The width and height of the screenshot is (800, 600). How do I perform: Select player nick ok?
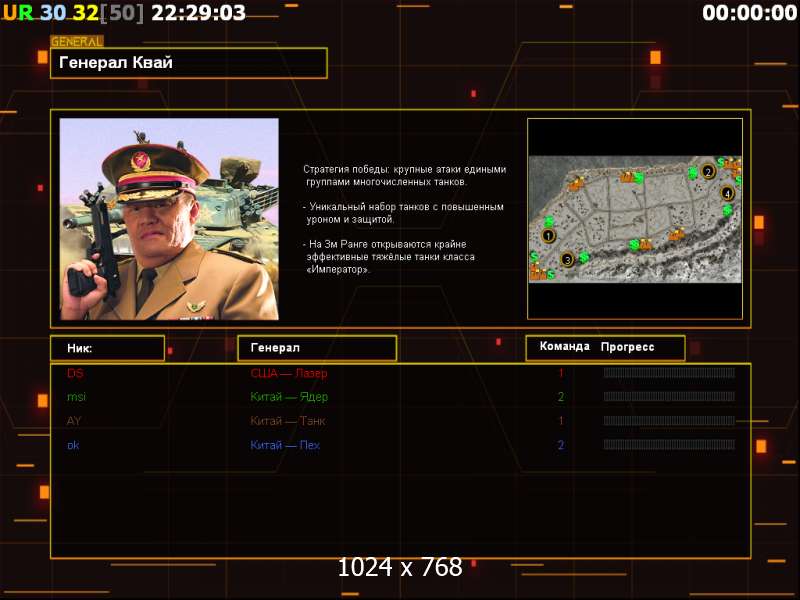coord(73,445)
